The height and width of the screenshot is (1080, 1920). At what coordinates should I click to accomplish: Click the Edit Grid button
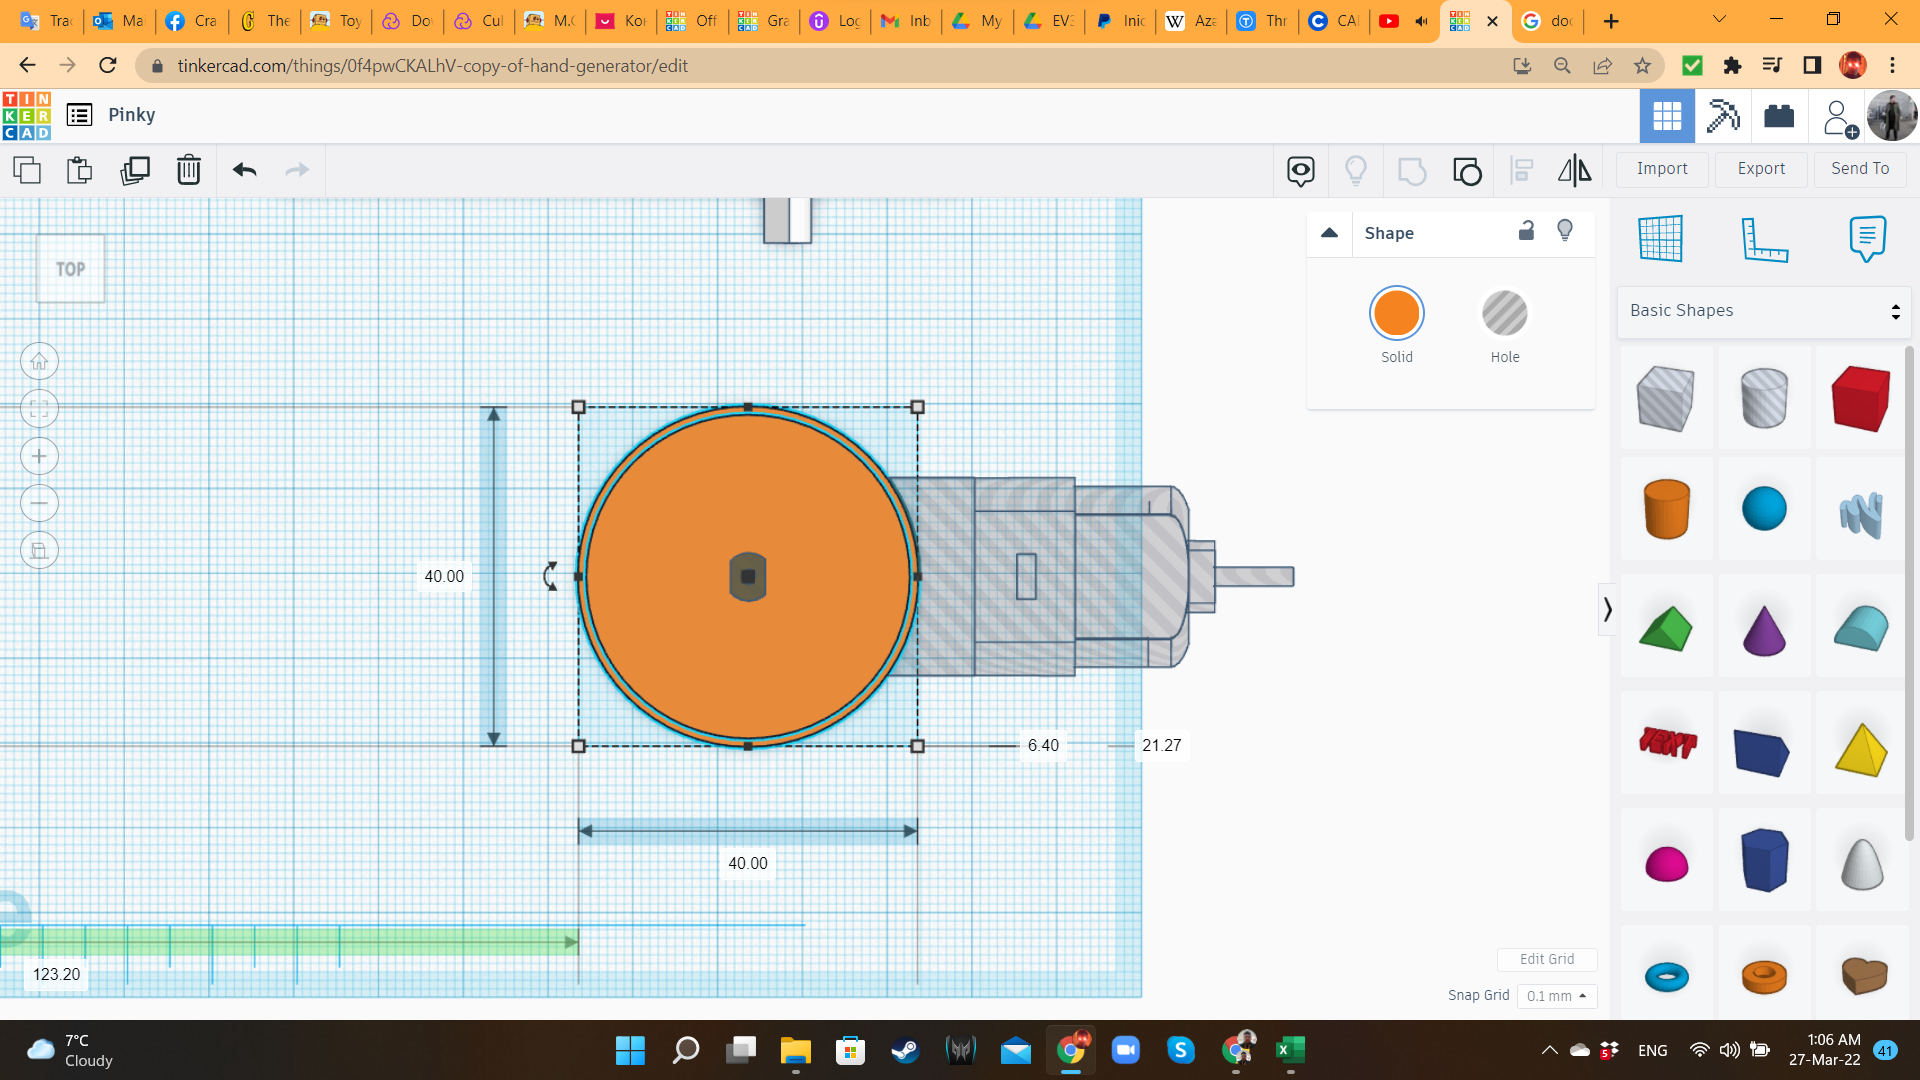coord(1546,959)
